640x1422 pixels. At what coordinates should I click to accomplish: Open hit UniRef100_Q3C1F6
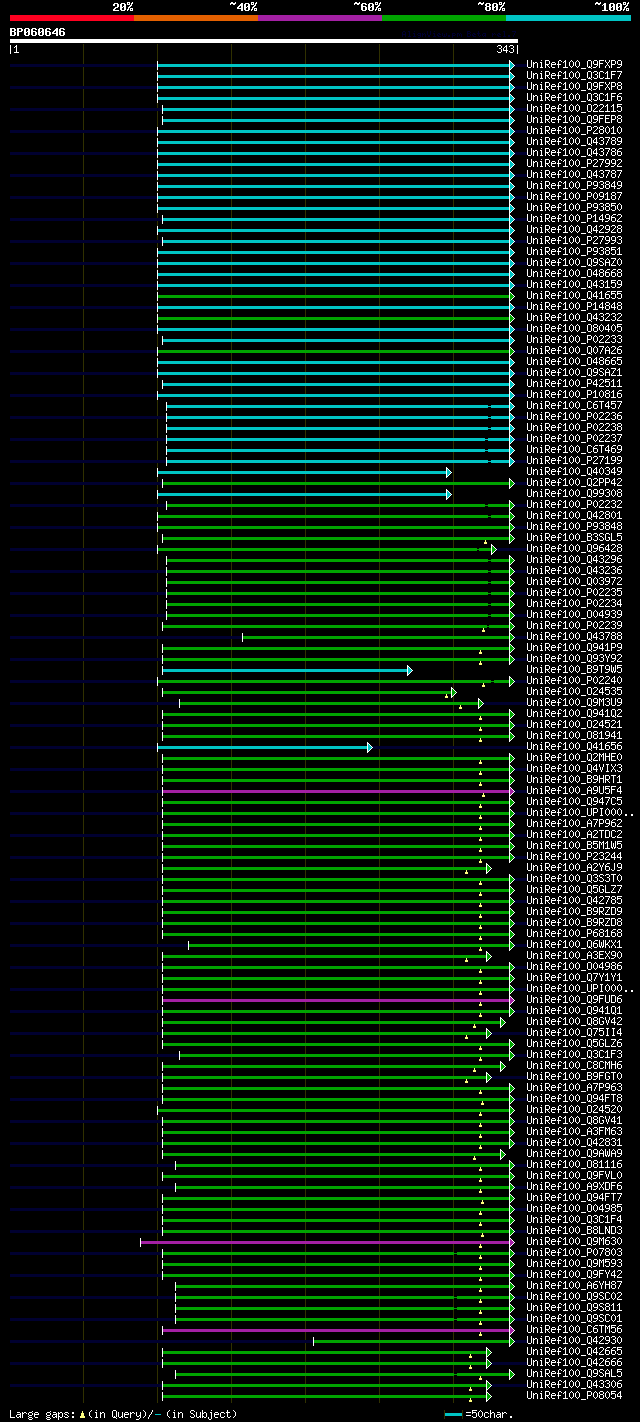[x=574, y=98]
